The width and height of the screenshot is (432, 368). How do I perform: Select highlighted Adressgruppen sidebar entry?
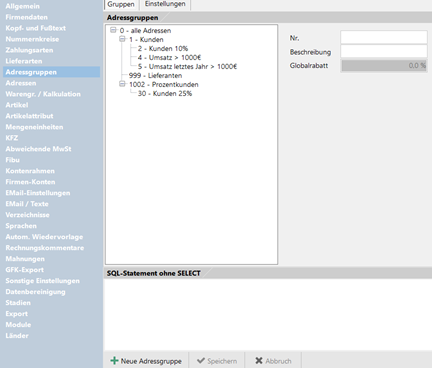coord(52,72)
